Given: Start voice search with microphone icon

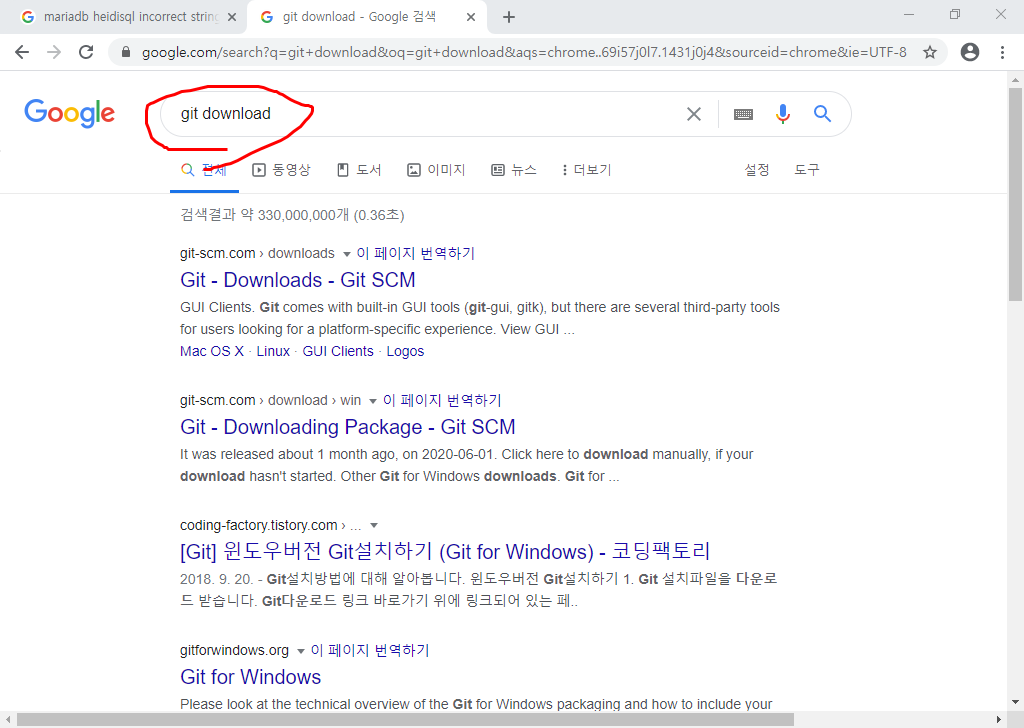Looking at the screenshot, I should pos(782,114).
